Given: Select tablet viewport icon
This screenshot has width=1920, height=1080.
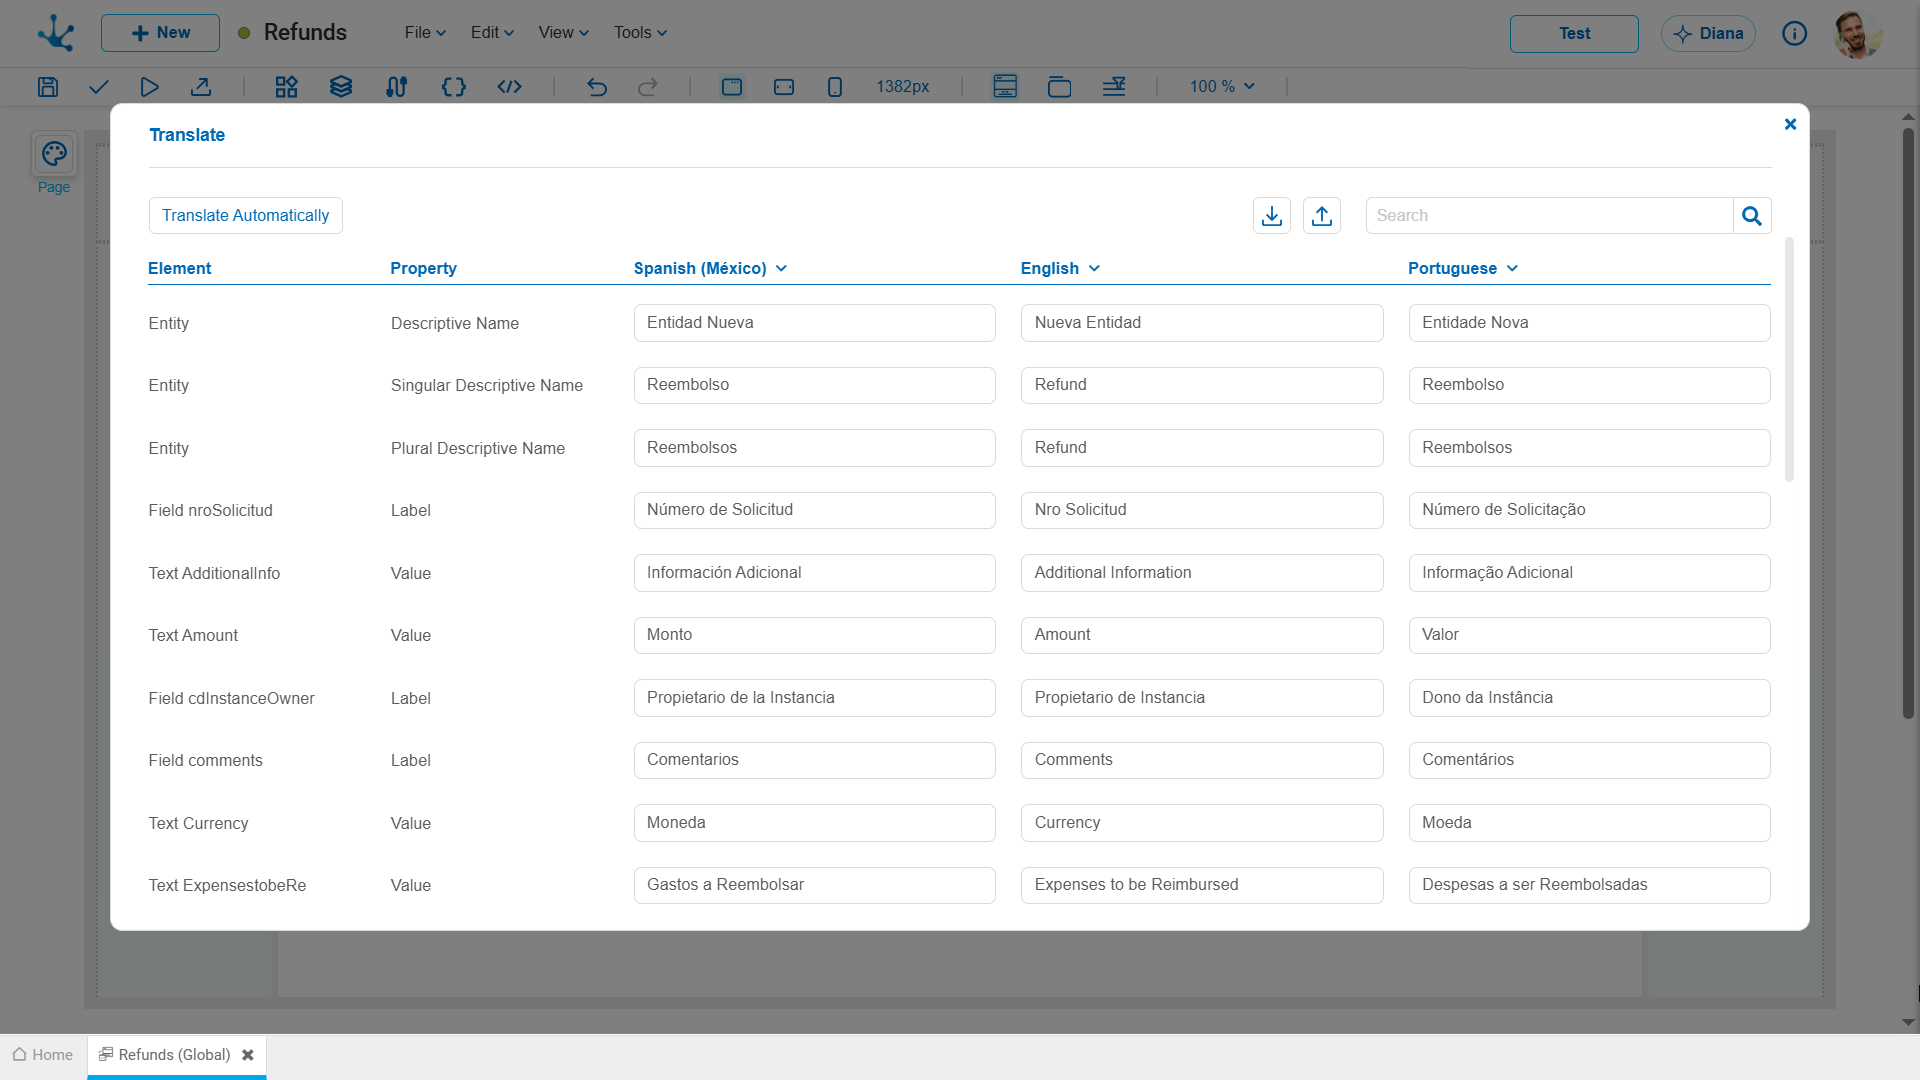Looking at the screenshot, I should click(784, 87).
